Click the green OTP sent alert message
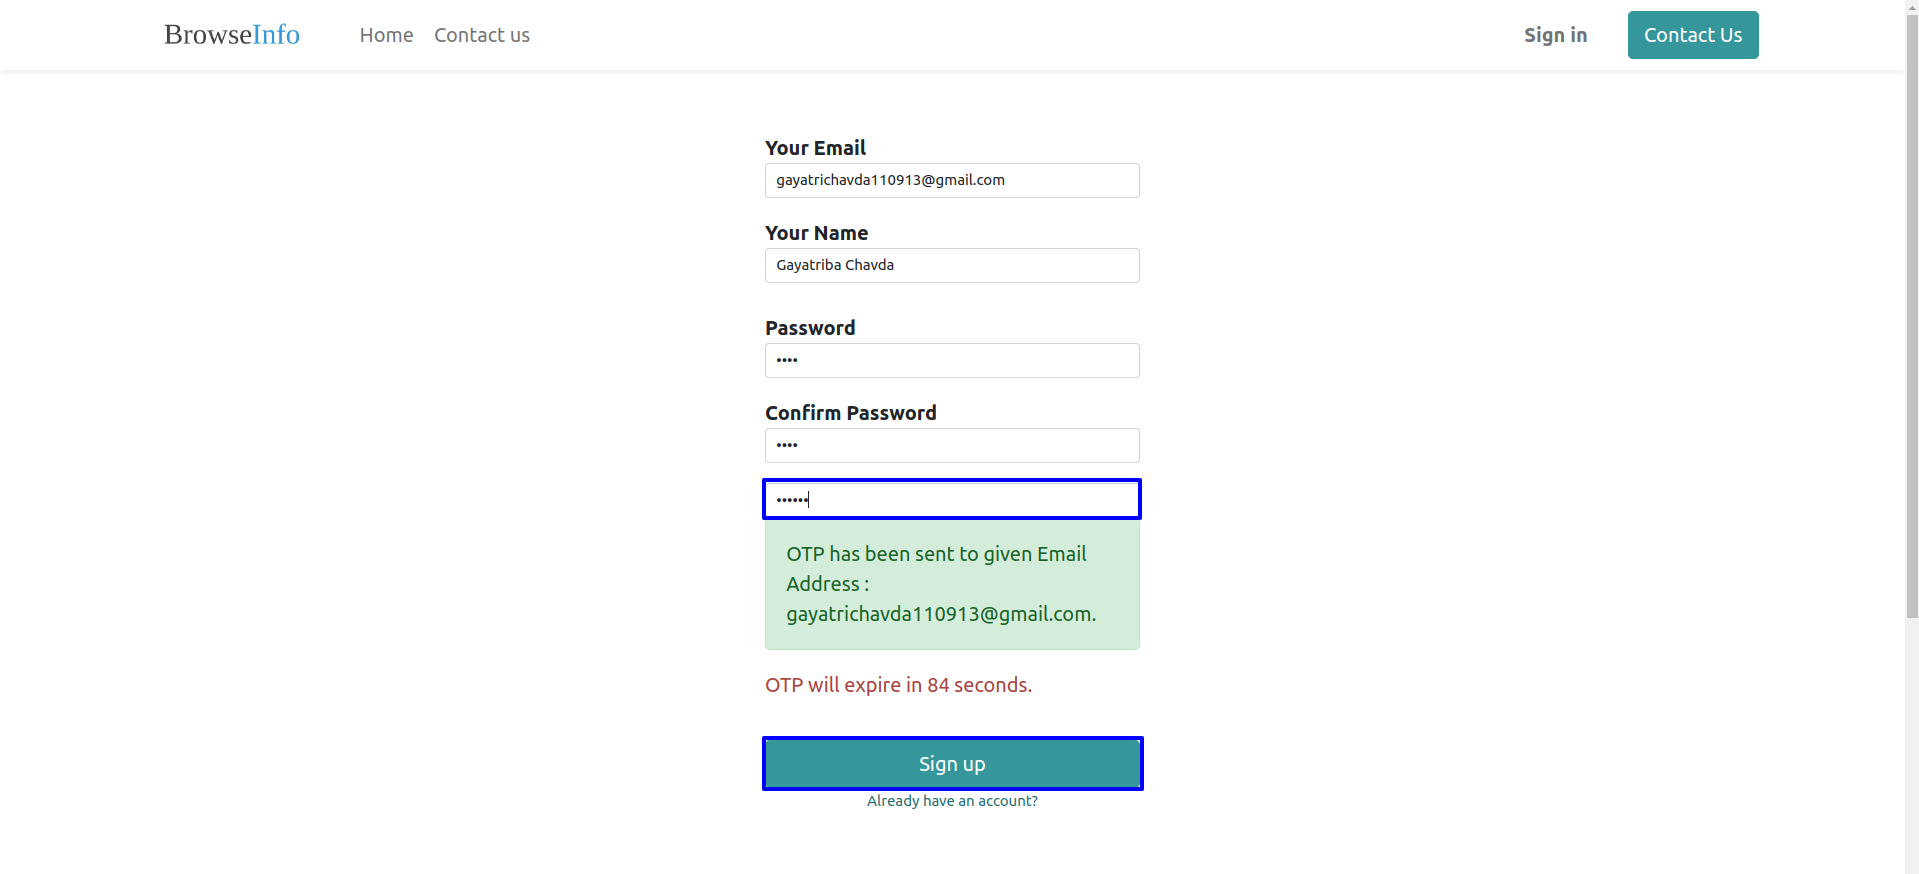 [x=952, y=584]
